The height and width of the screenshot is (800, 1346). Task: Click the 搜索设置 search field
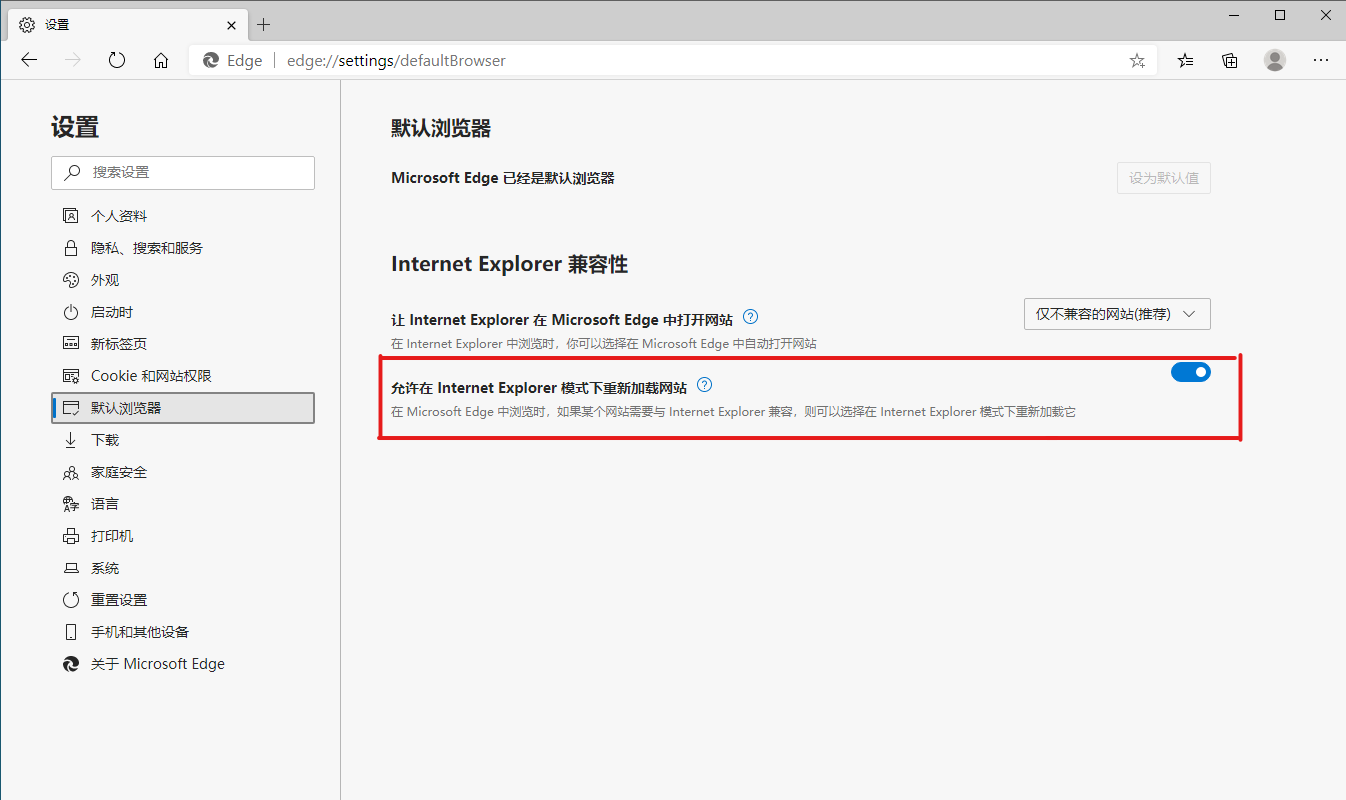(x=183, y=172)
